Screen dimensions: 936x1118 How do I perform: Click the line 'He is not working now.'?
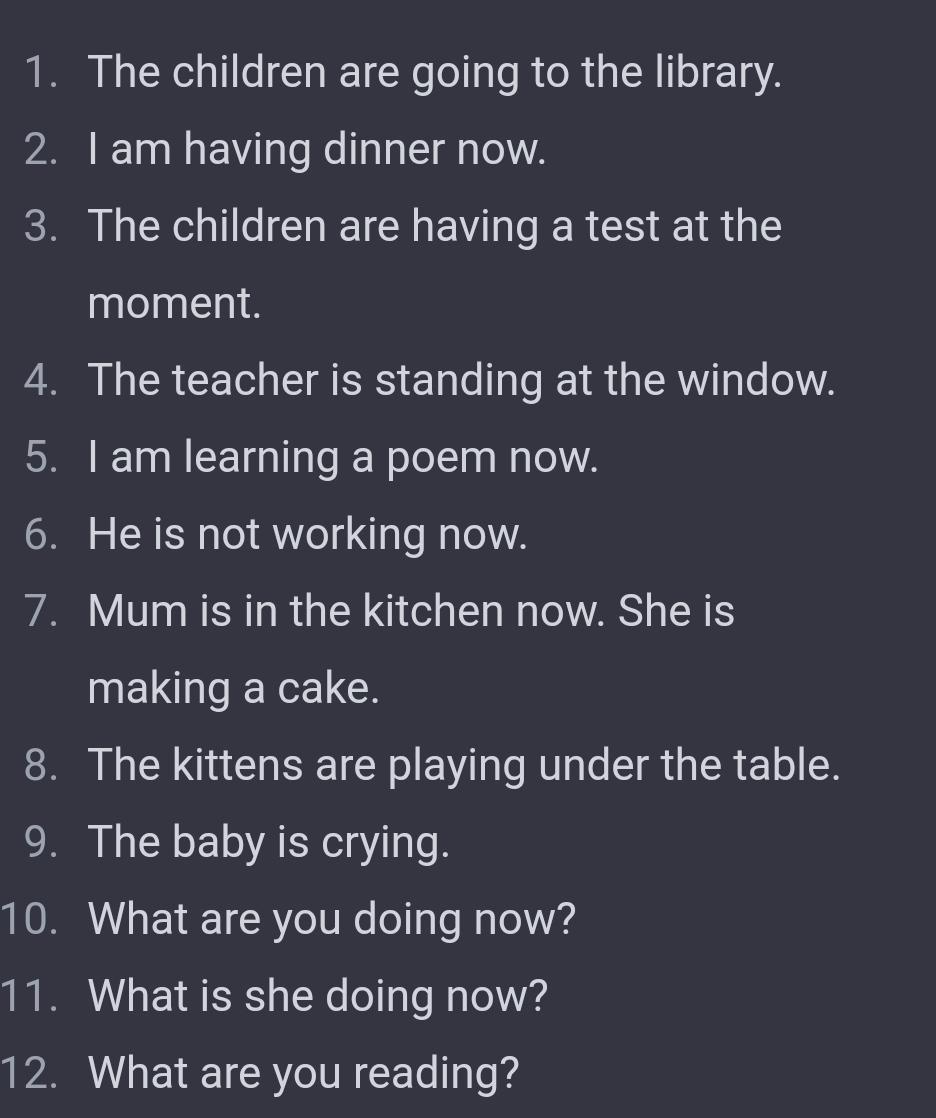tap(307, 534)
